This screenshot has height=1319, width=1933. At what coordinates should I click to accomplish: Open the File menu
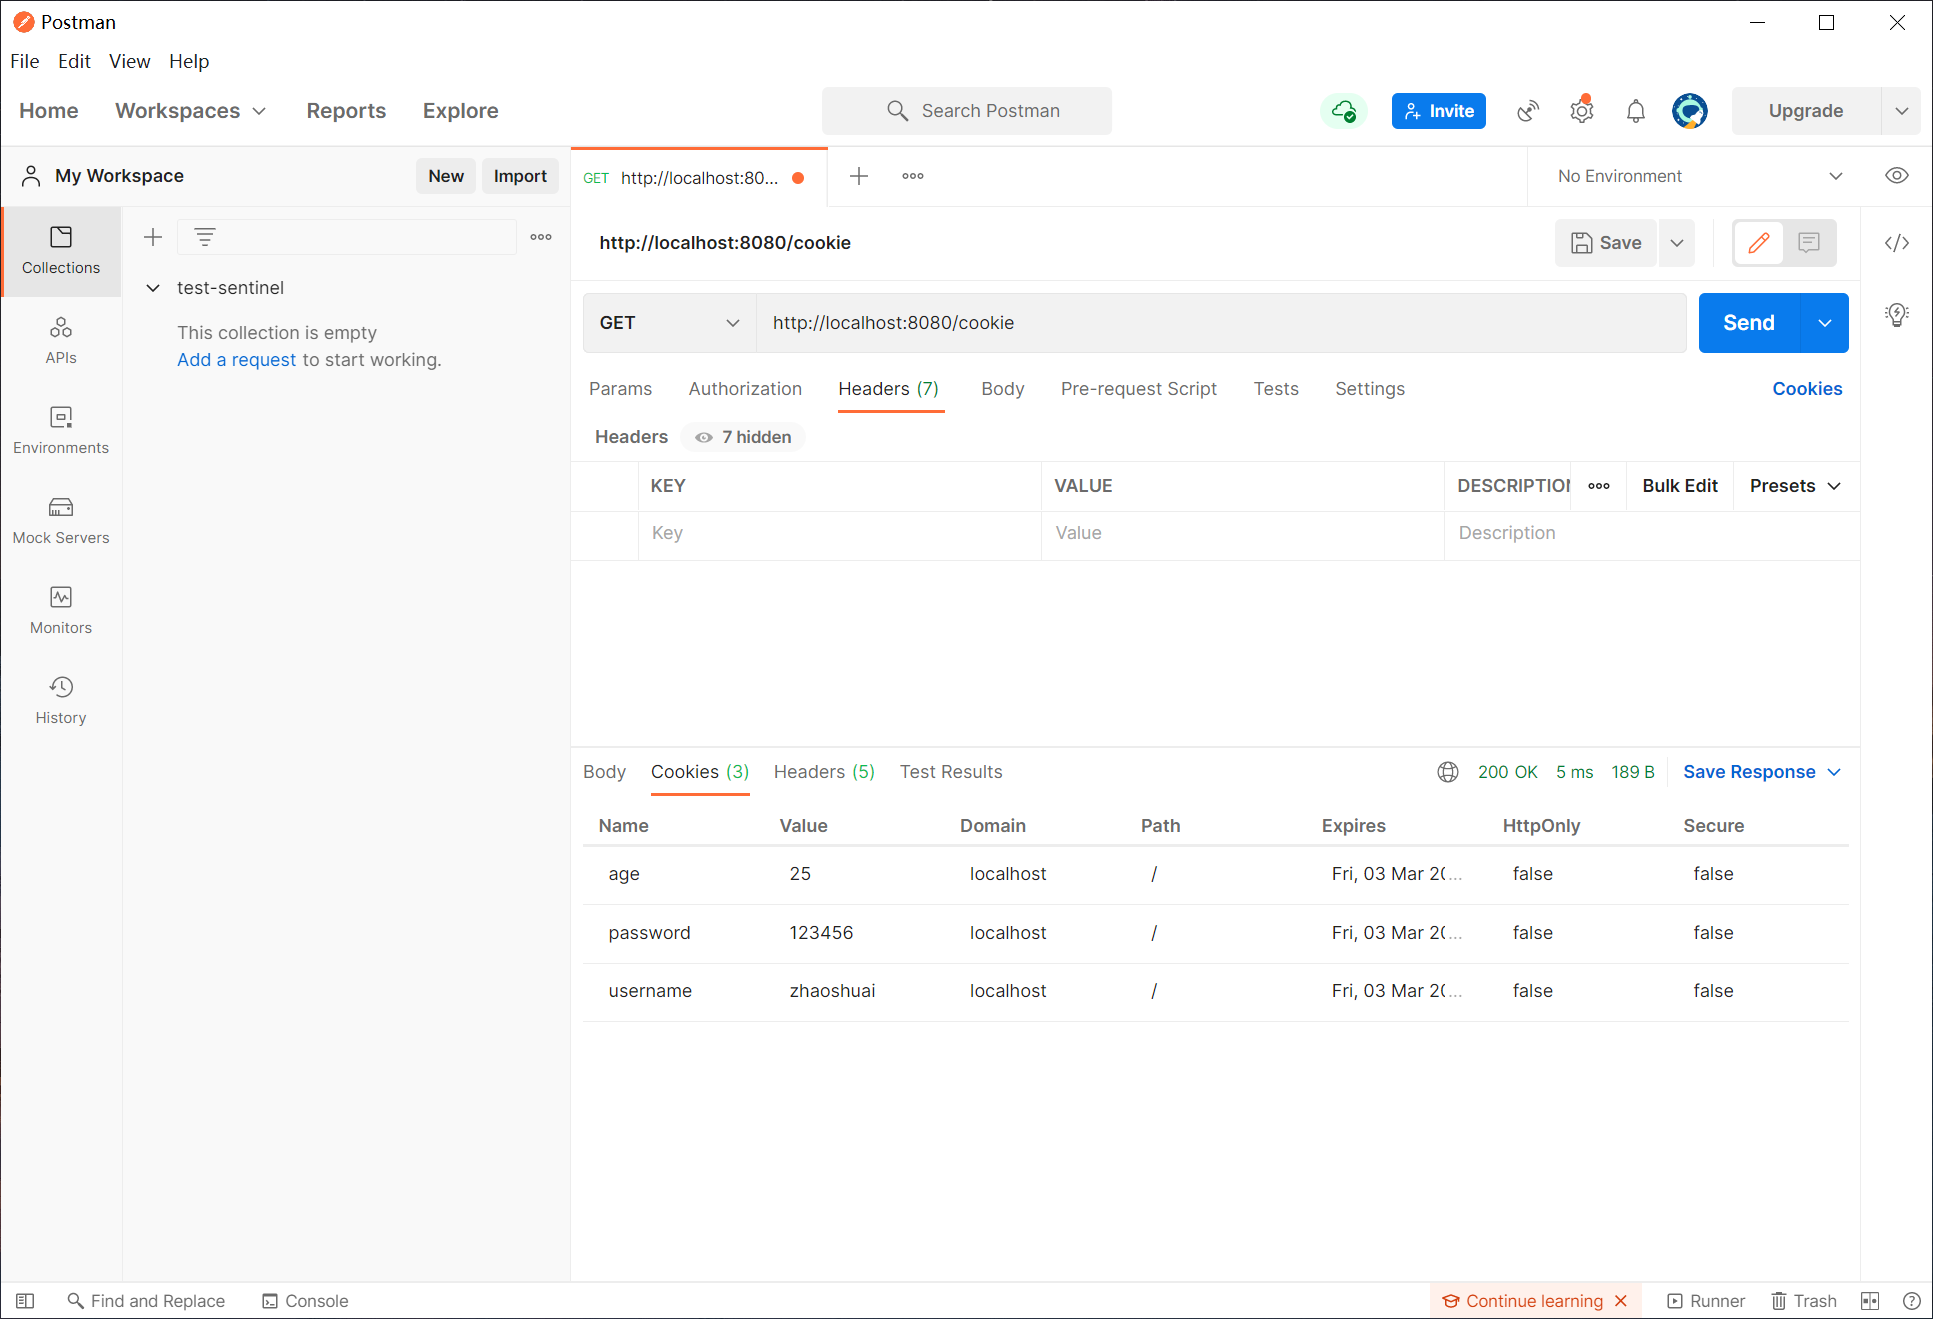coord(25,61)
